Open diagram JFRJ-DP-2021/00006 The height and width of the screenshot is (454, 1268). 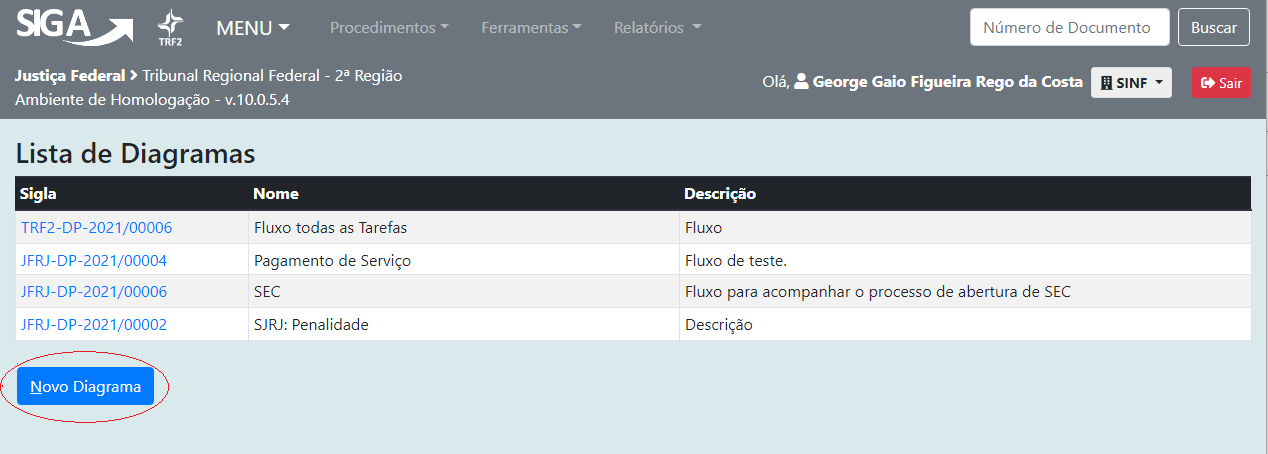pyautogui.click(x=94, y=292)
